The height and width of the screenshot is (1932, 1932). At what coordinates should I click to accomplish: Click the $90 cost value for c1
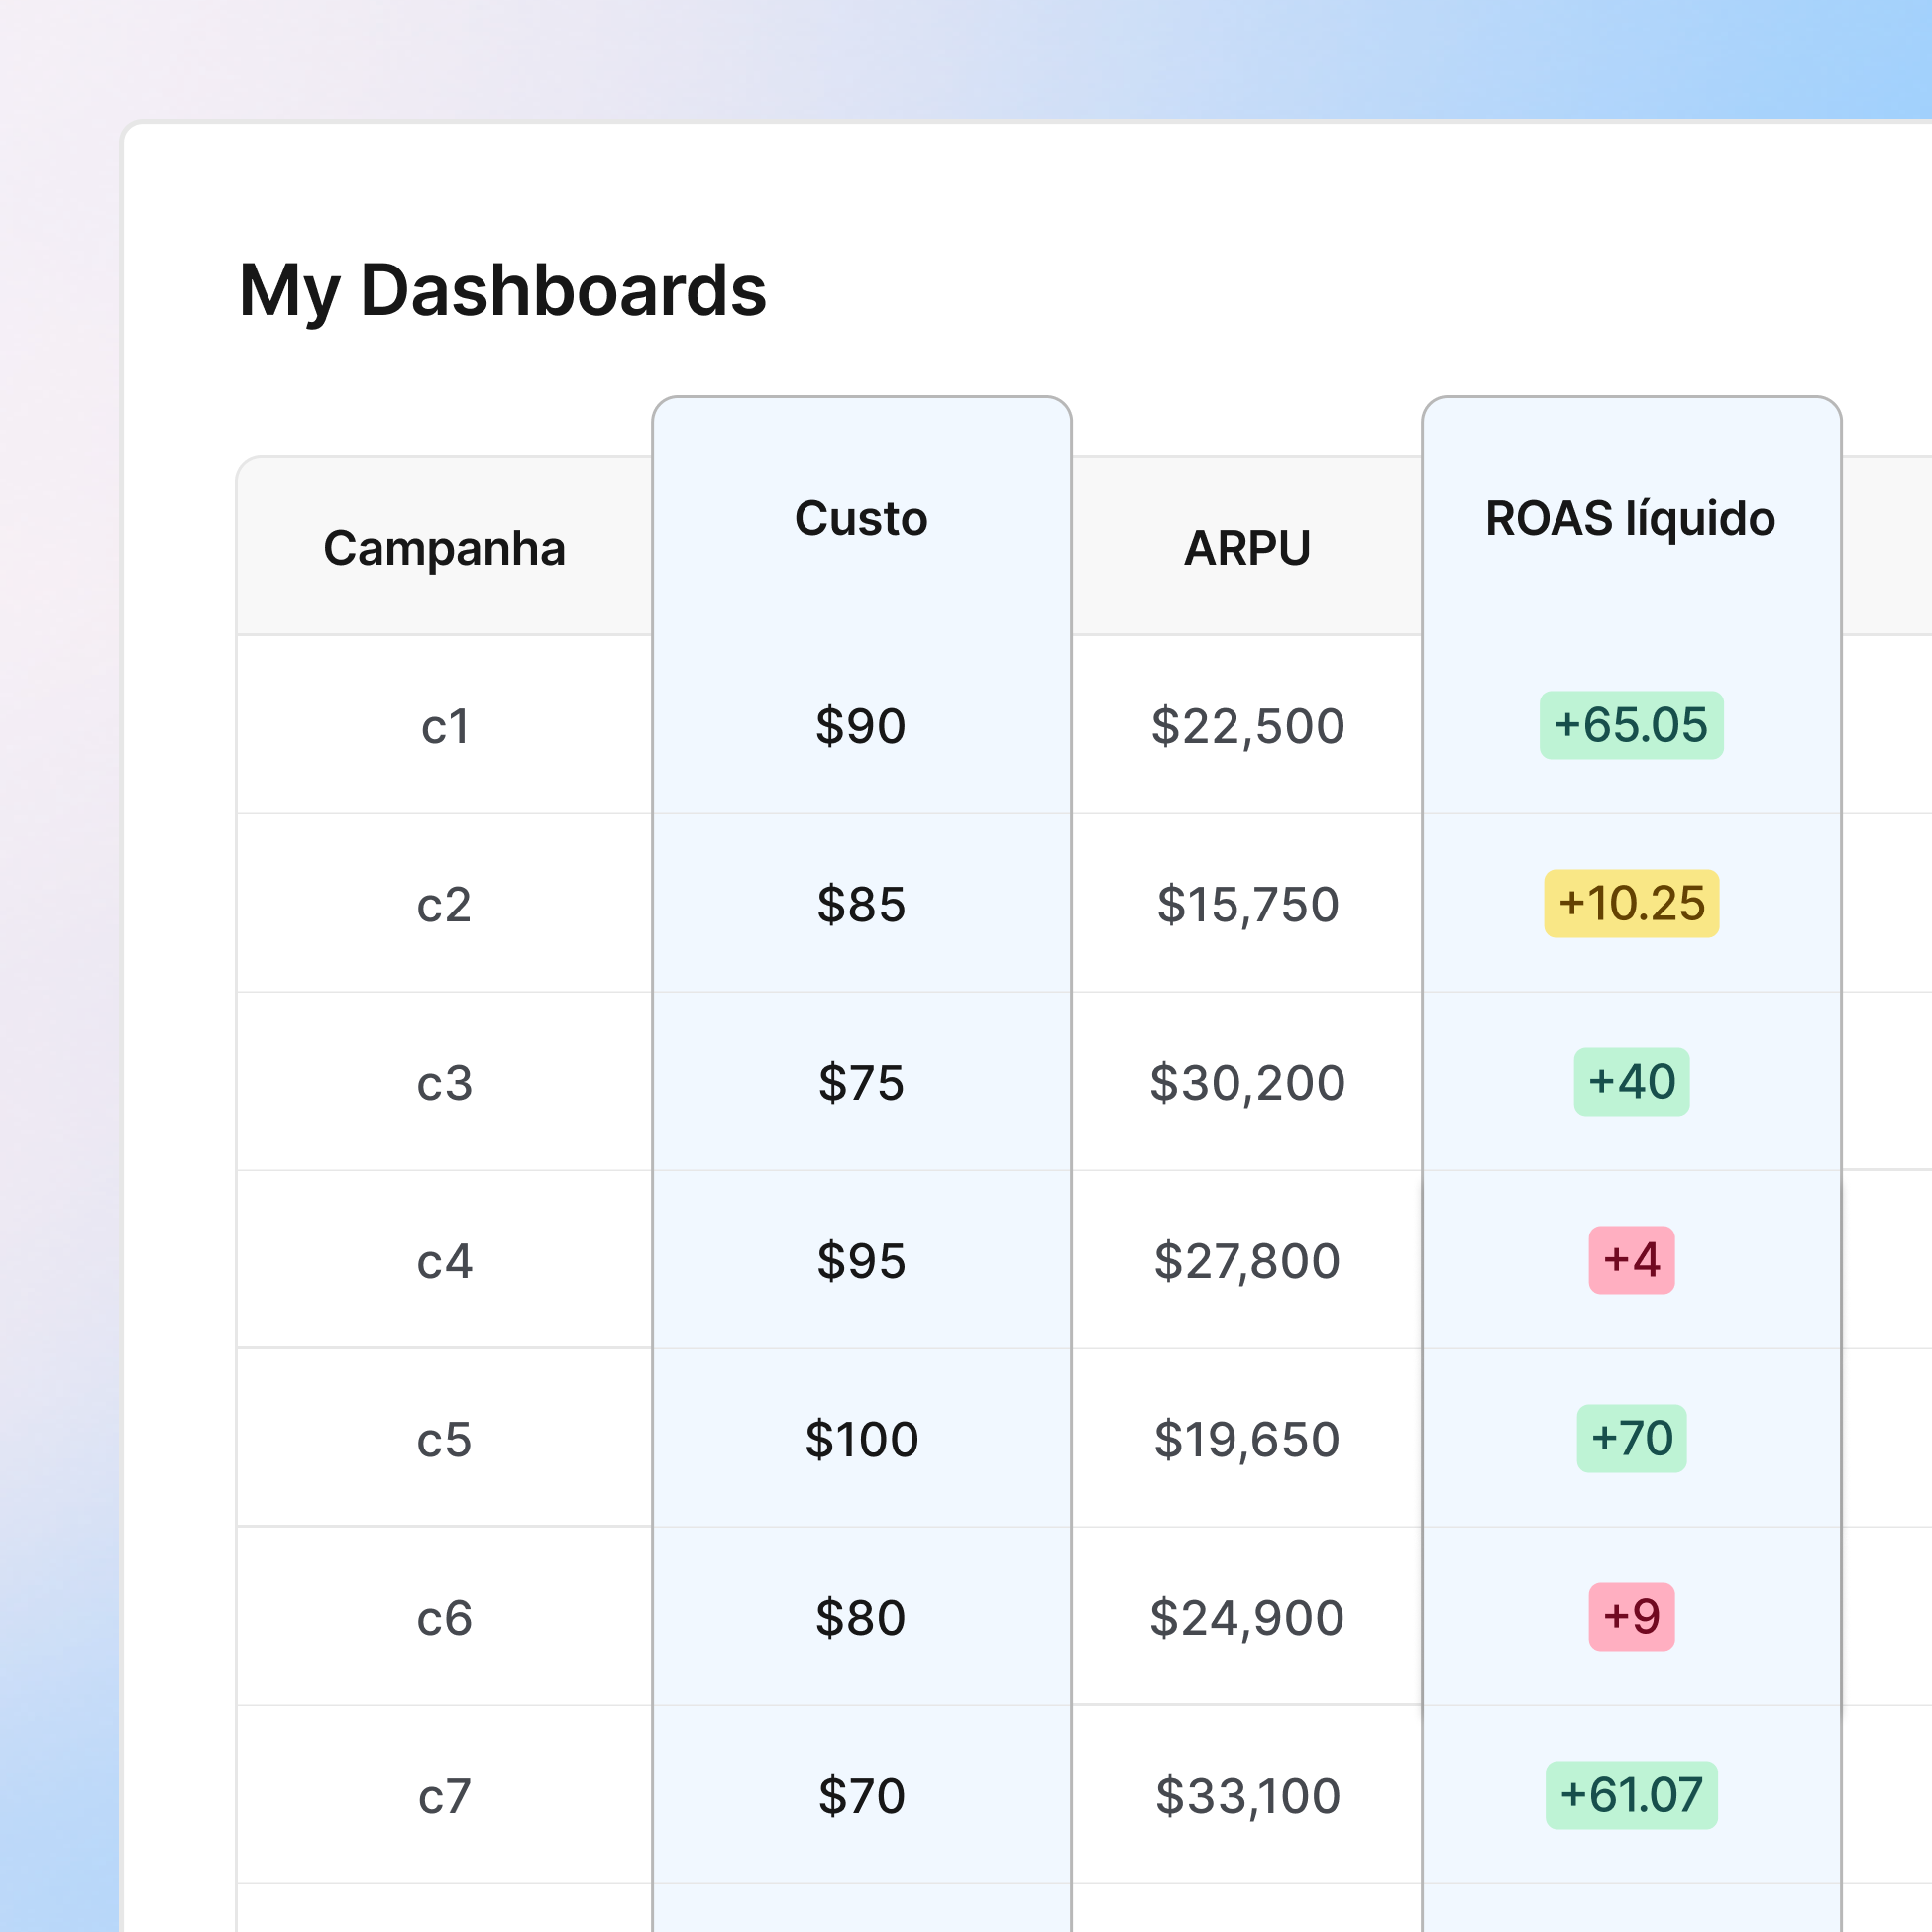[x=861, y=727]
